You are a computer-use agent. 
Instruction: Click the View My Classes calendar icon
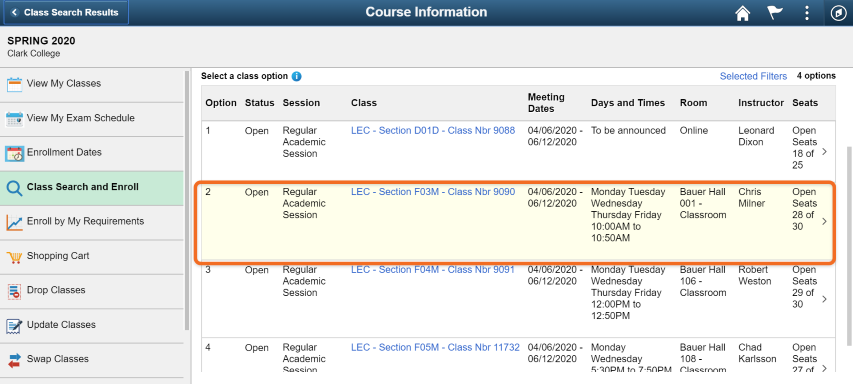(x=14, y=84)
